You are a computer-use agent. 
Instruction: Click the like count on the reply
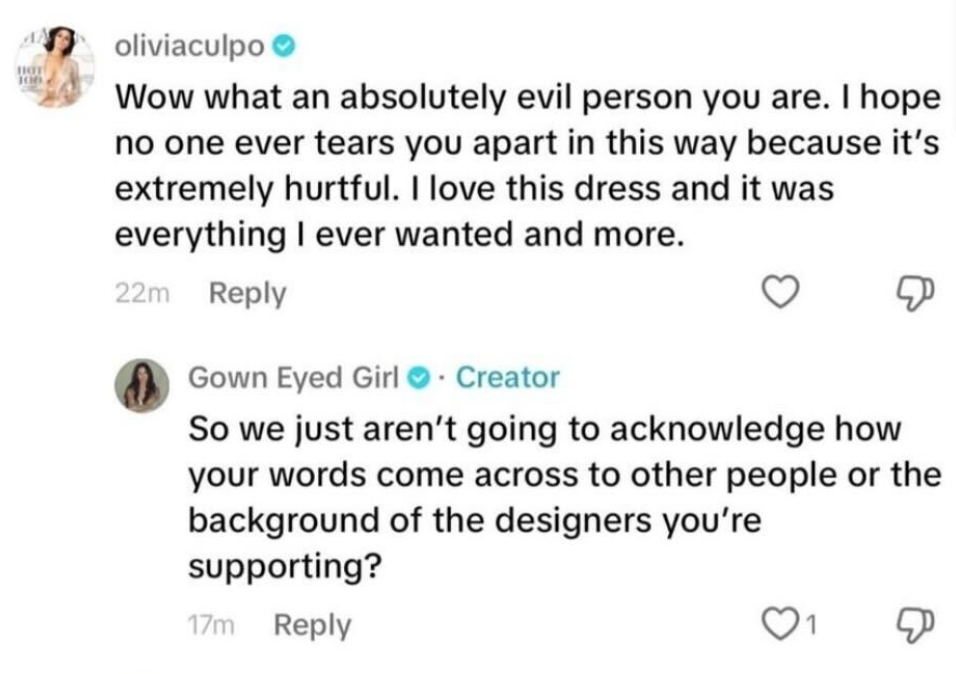coord(810,625)
